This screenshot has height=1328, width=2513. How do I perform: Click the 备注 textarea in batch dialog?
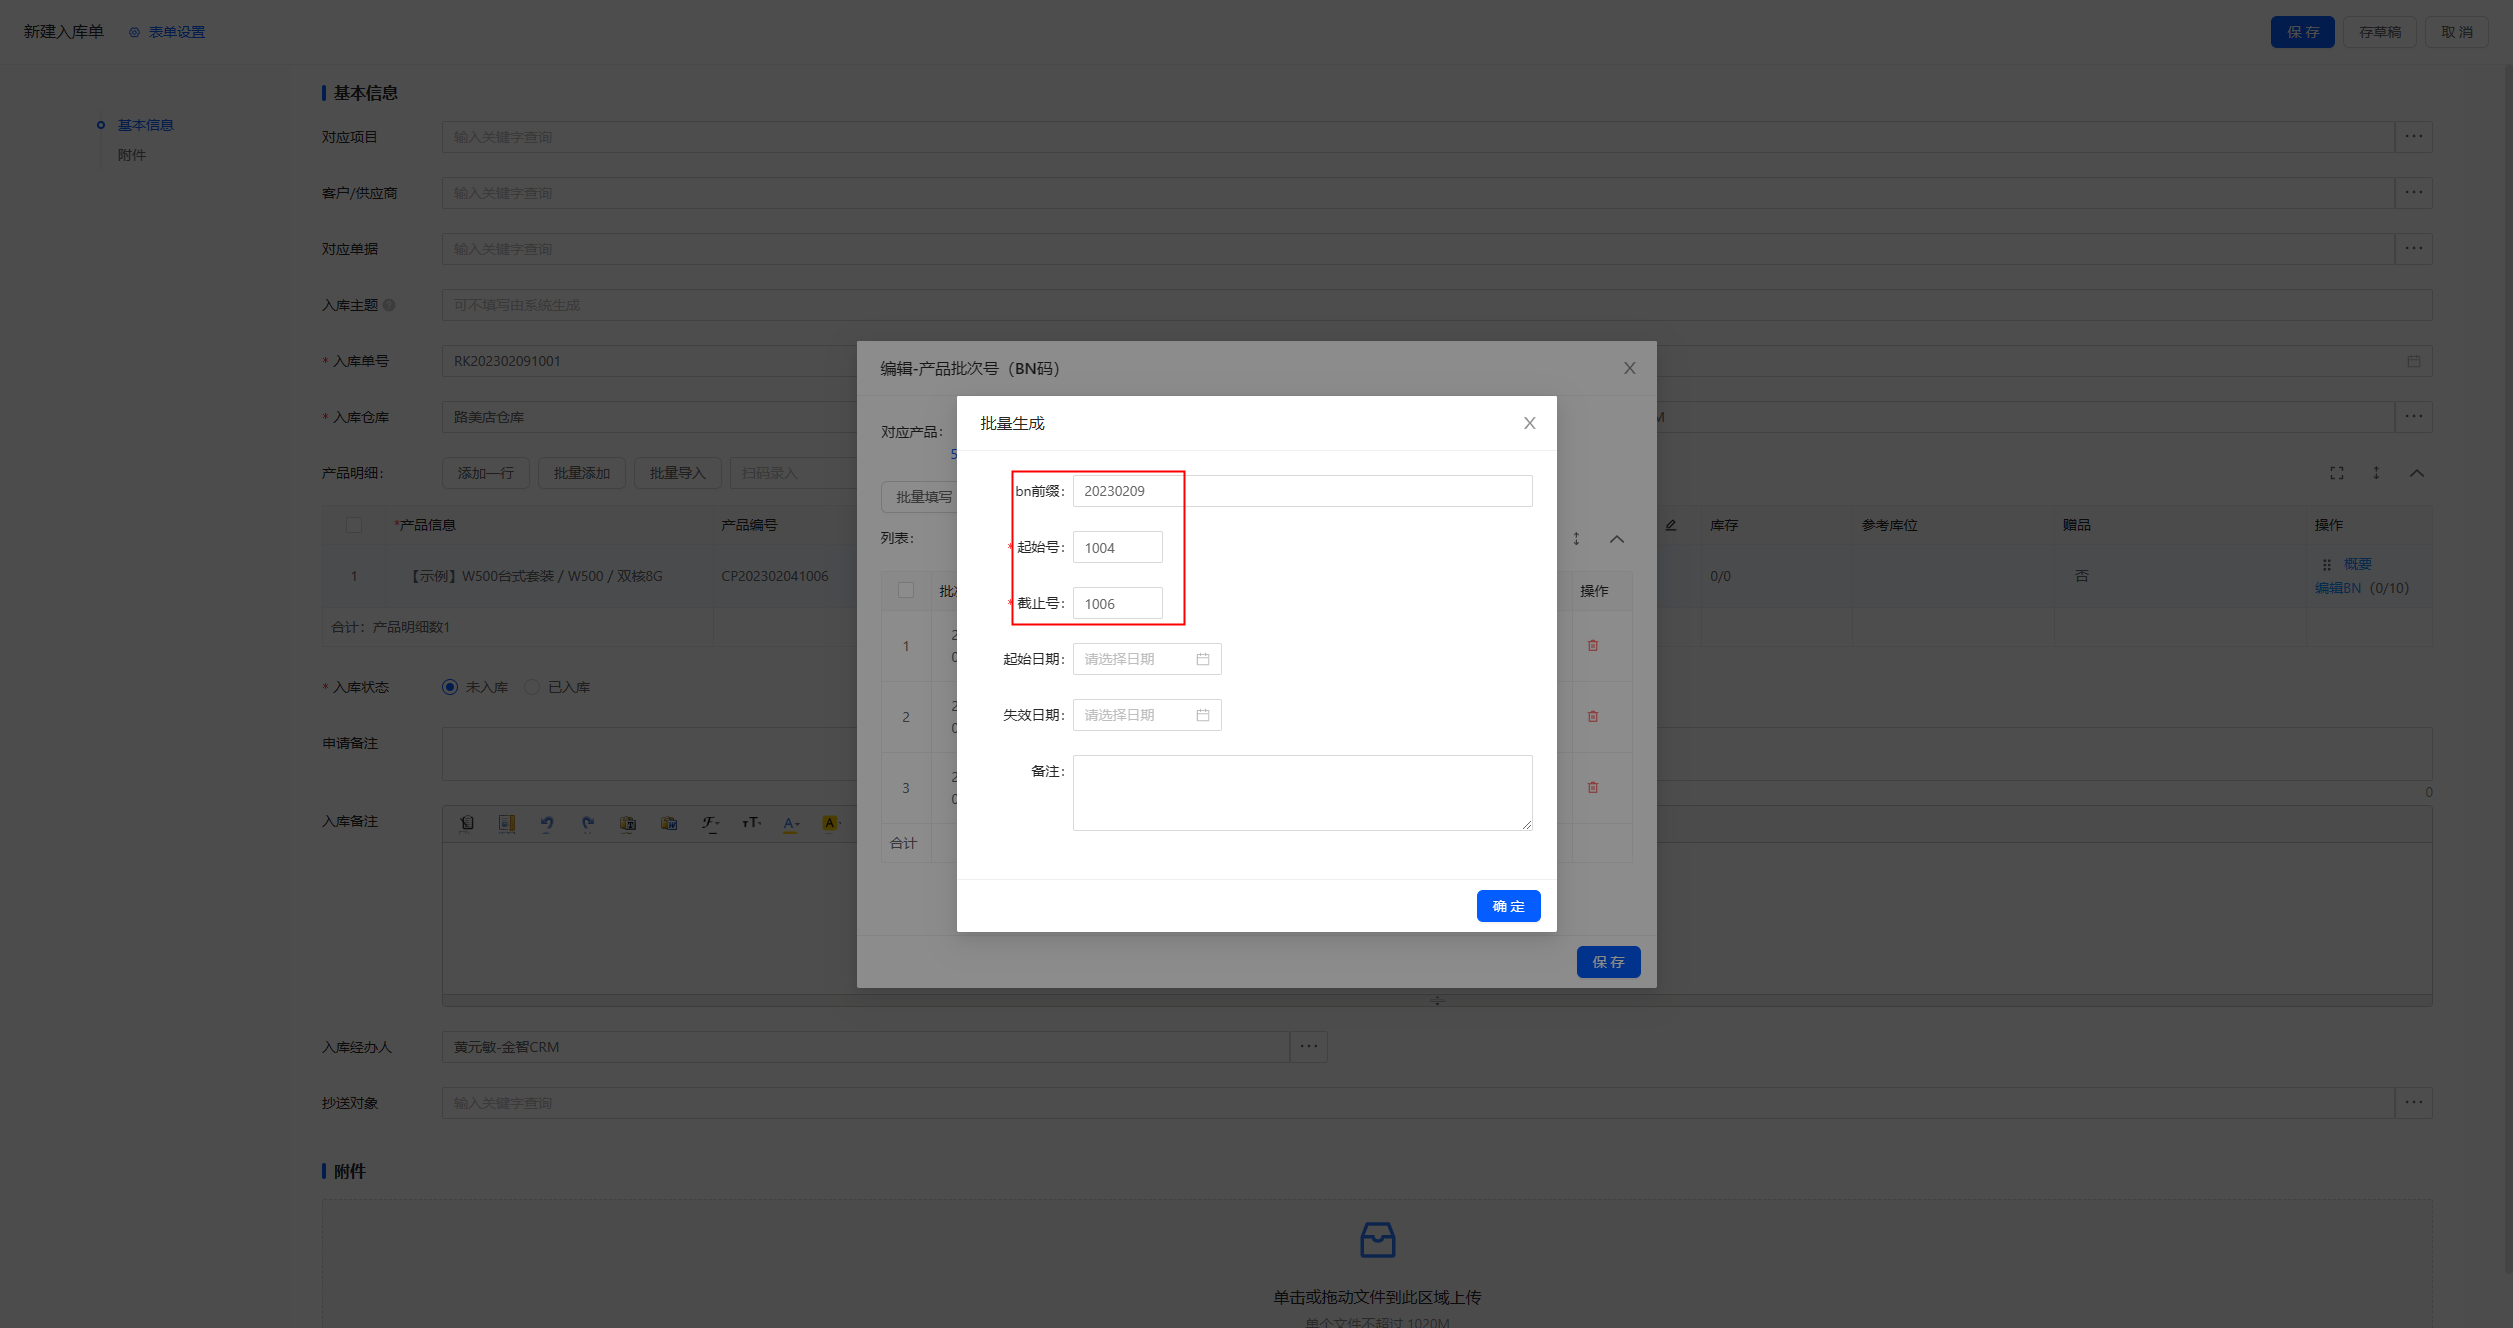pos(1302,793)
